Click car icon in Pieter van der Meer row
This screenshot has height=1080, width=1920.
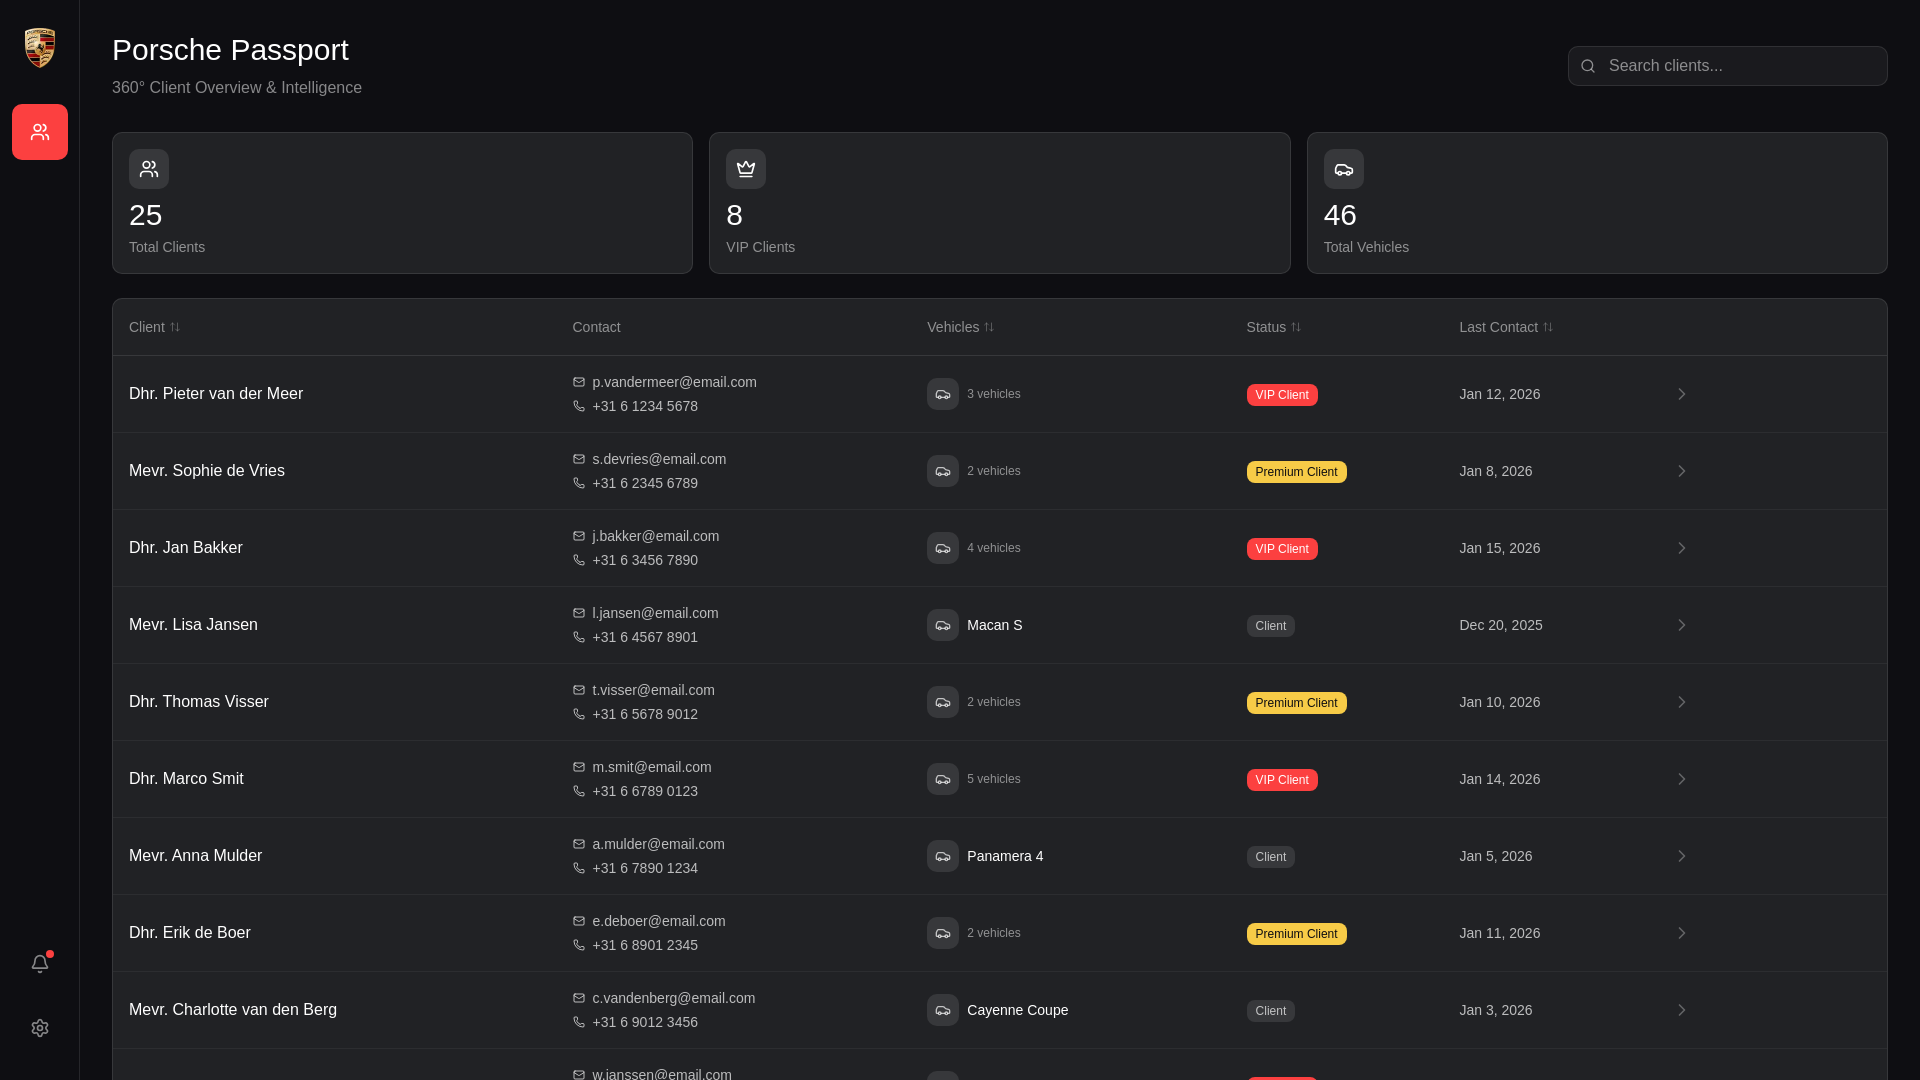(x=943, y=394)
